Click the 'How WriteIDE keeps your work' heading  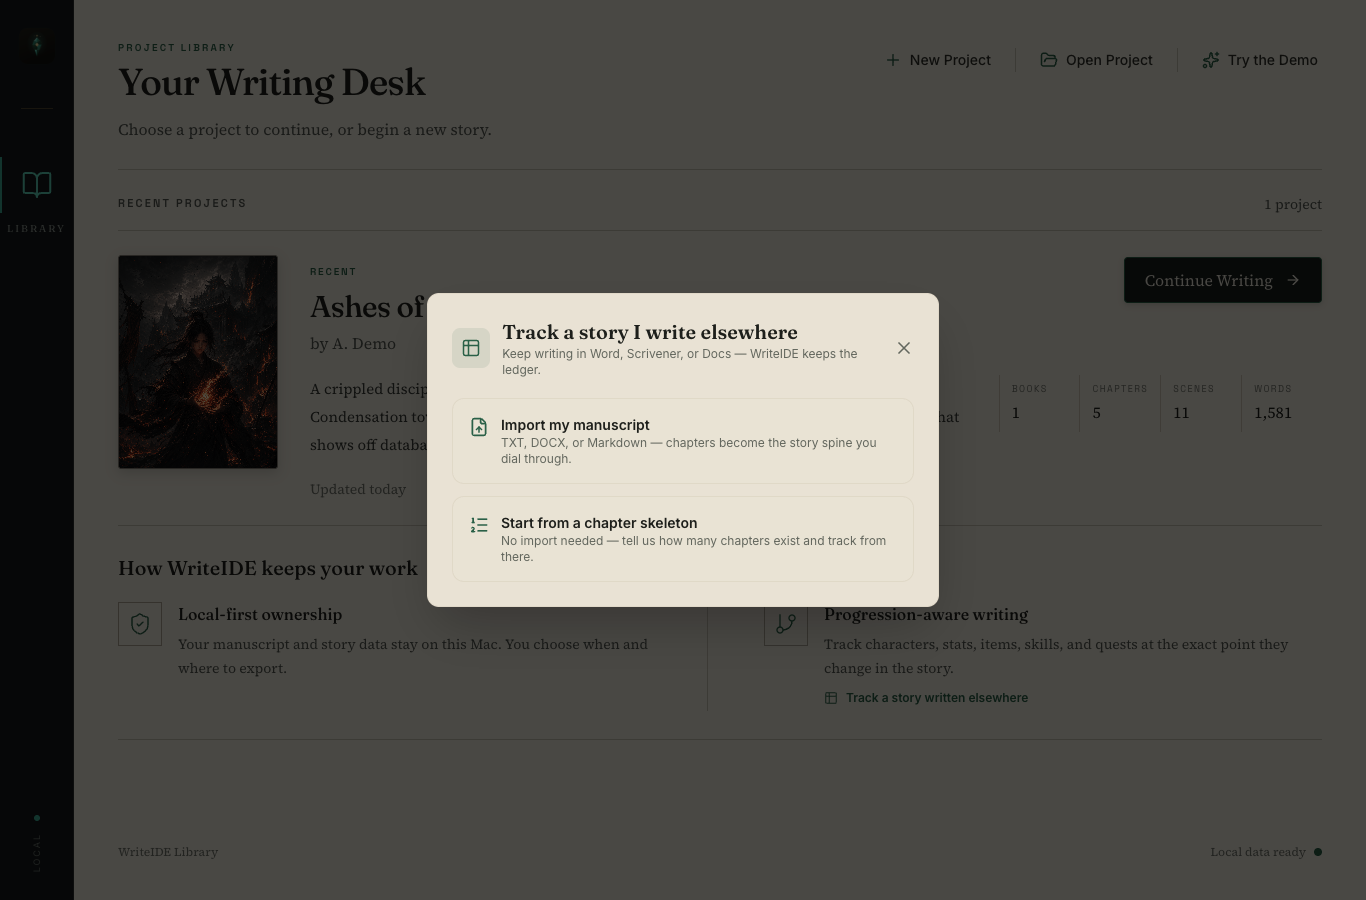point(268,568)
